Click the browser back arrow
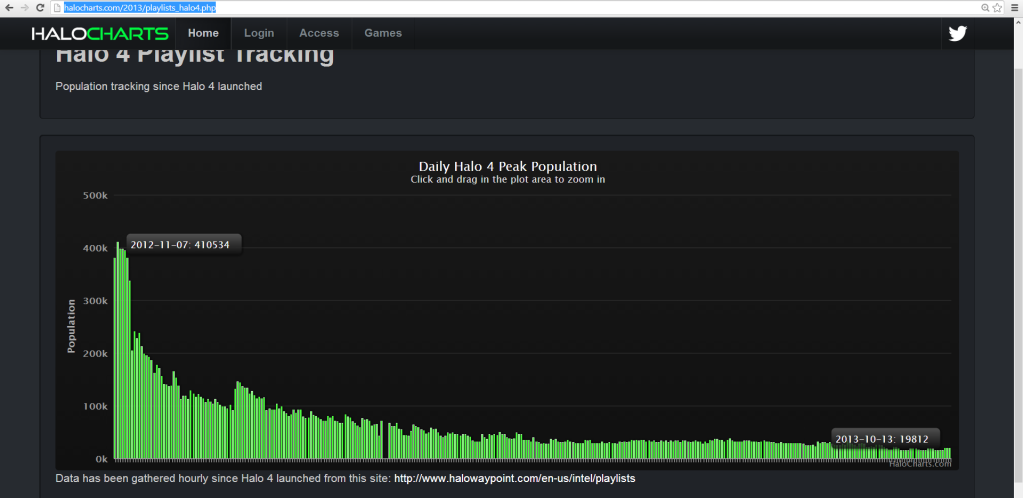Screen dimensions: 1023x498 pyautogui.click(x=8, y=8)
